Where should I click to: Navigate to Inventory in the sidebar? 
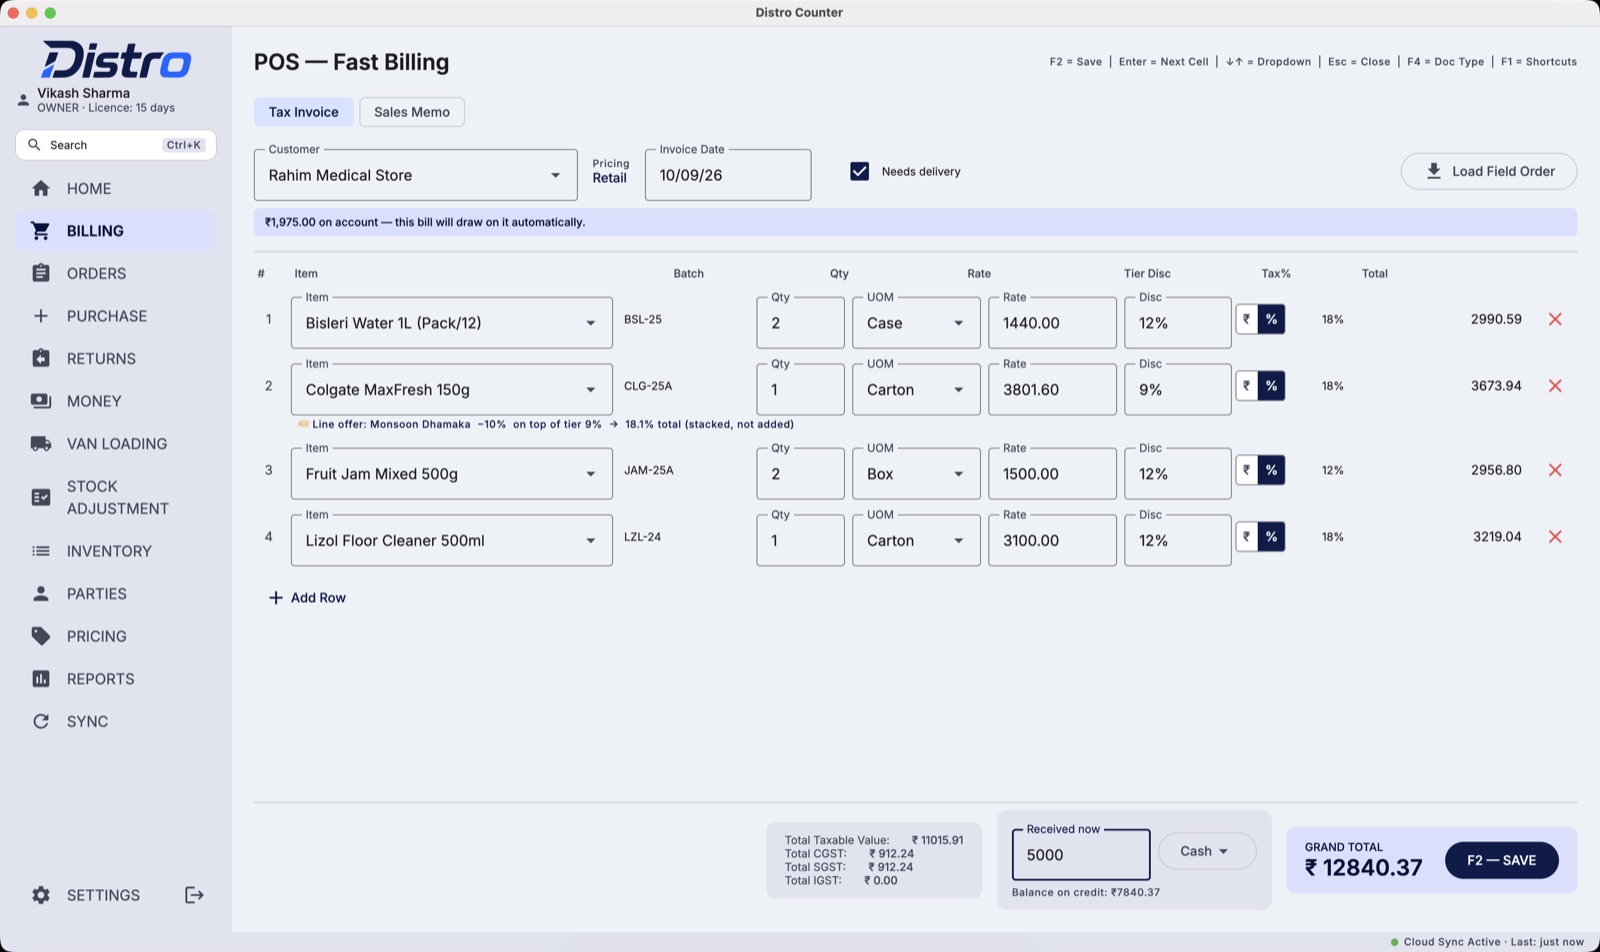coord(116,551)
